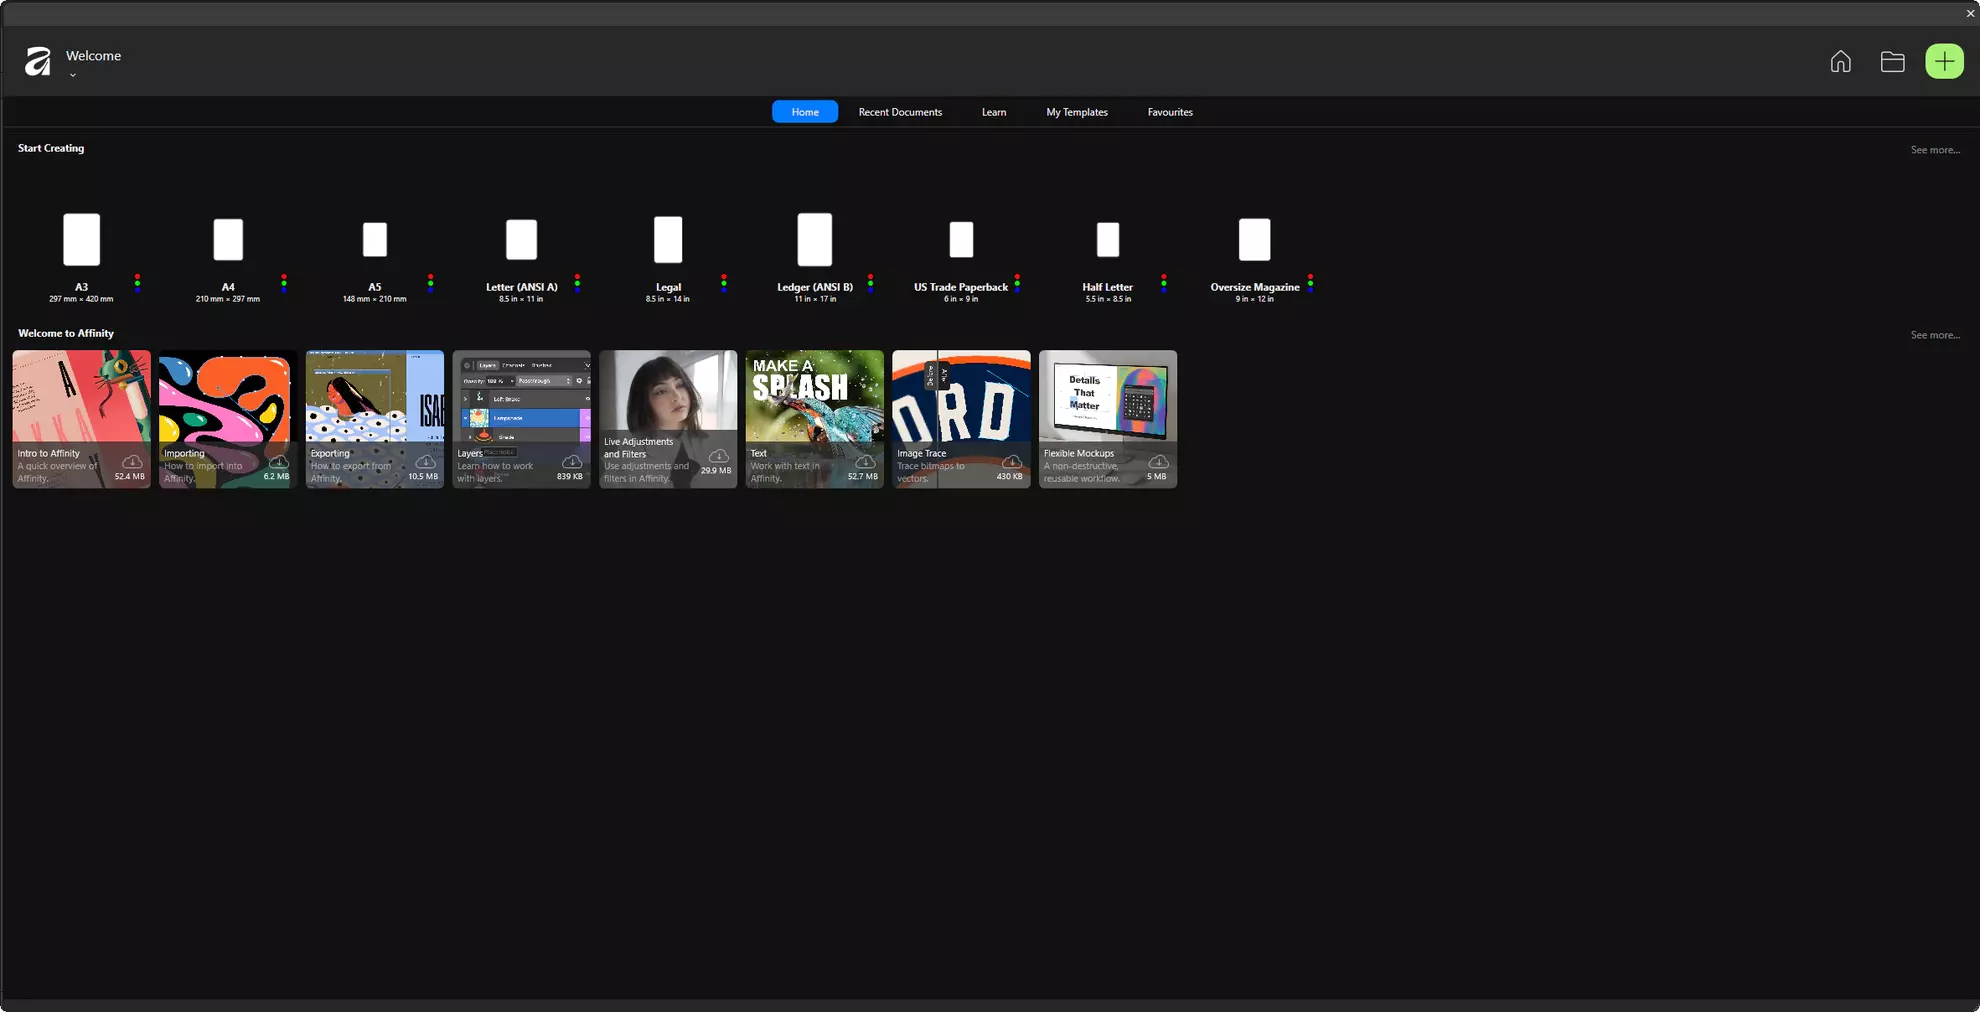Download Text sample via cloud icon
Screen dimensions: 1980x1012
865,462
